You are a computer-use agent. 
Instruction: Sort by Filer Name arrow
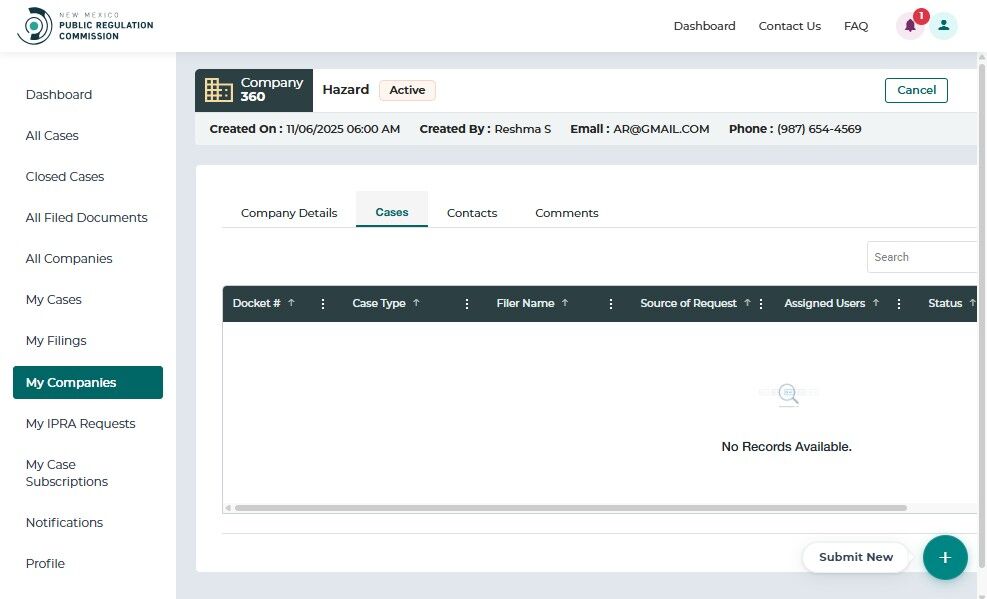click(x=565, y=303)
